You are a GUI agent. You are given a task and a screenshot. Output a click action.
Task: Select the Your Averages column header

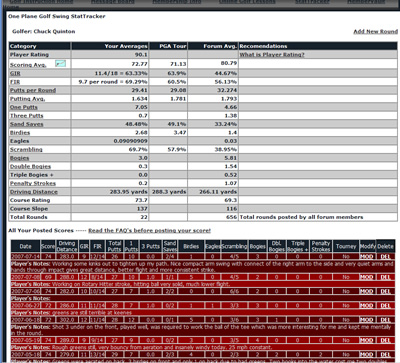coord(110,46)
